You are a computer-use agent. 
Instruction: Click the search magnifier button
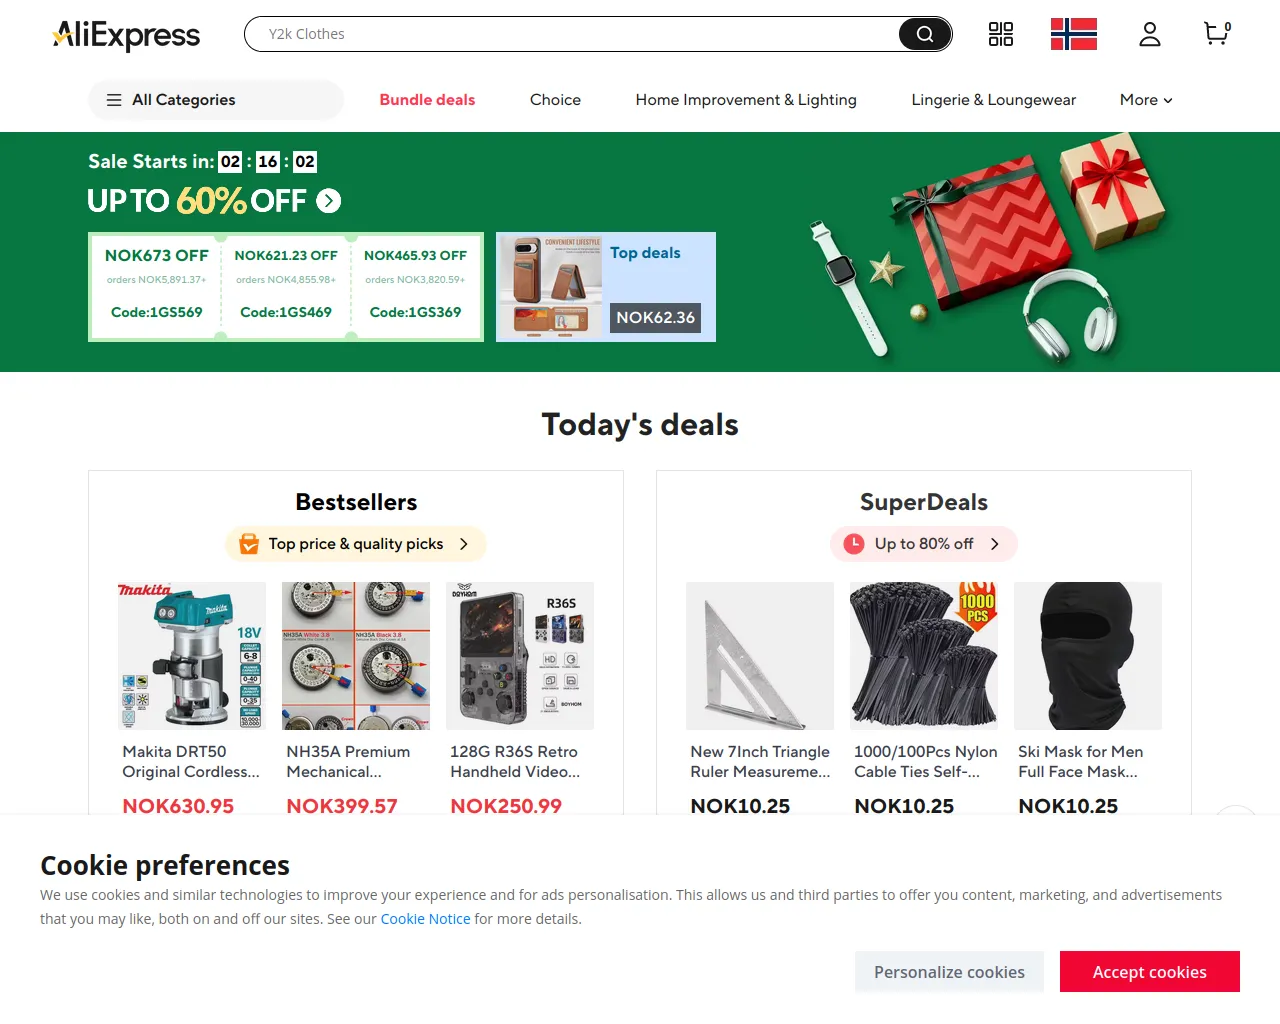[x=925, y=34]
